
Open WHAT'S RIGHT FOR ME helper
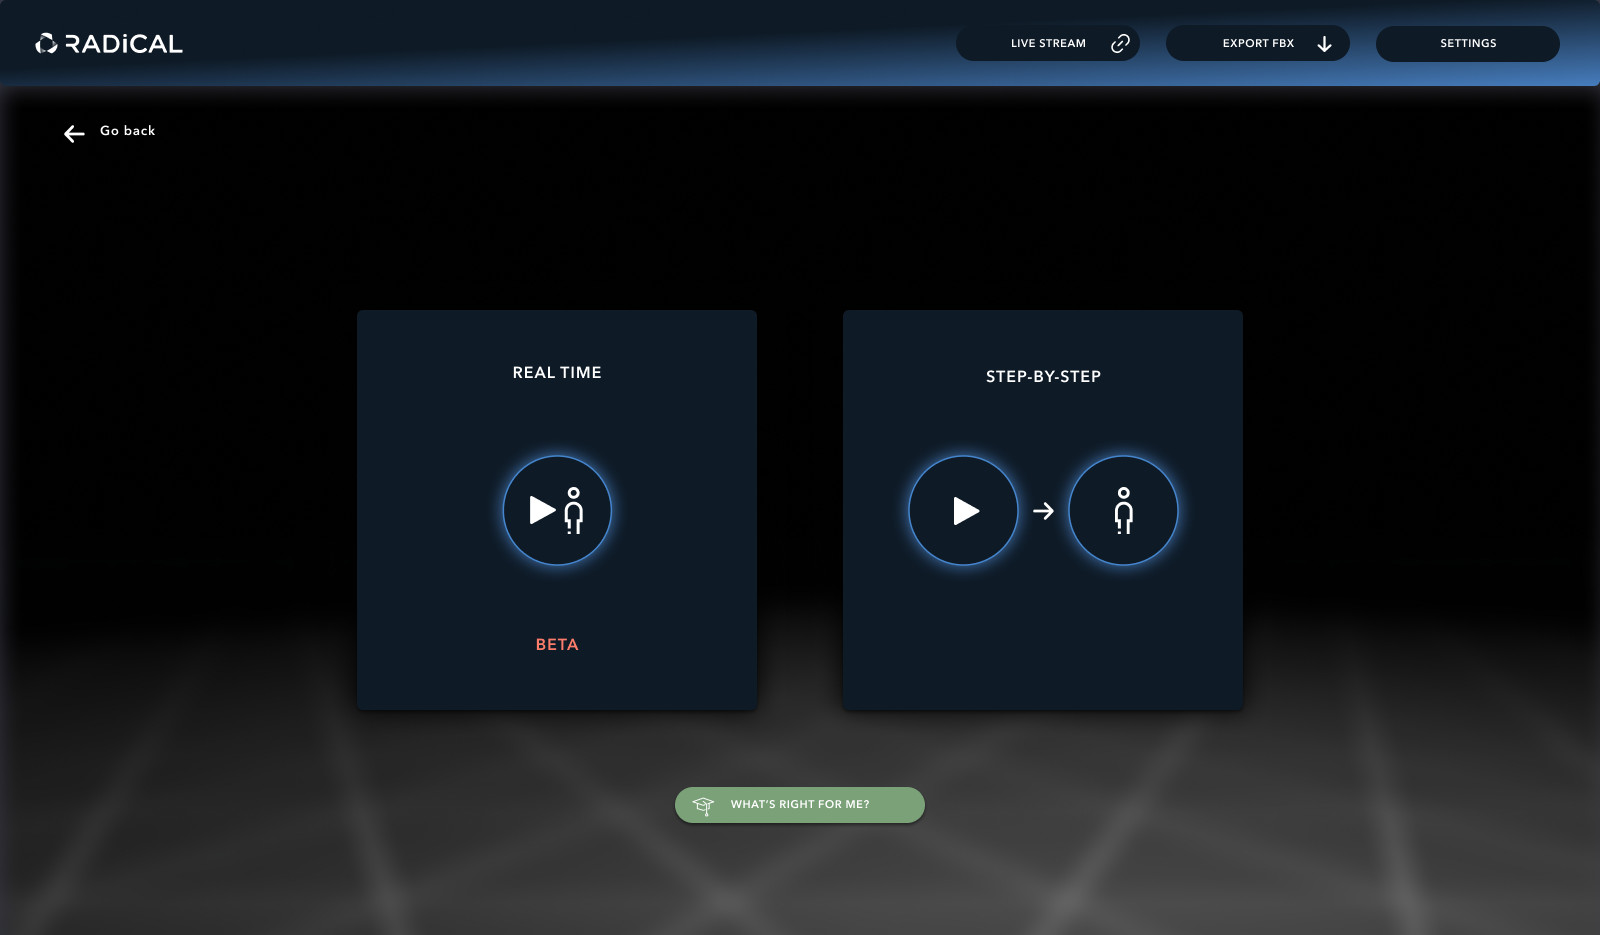(800, 804)
